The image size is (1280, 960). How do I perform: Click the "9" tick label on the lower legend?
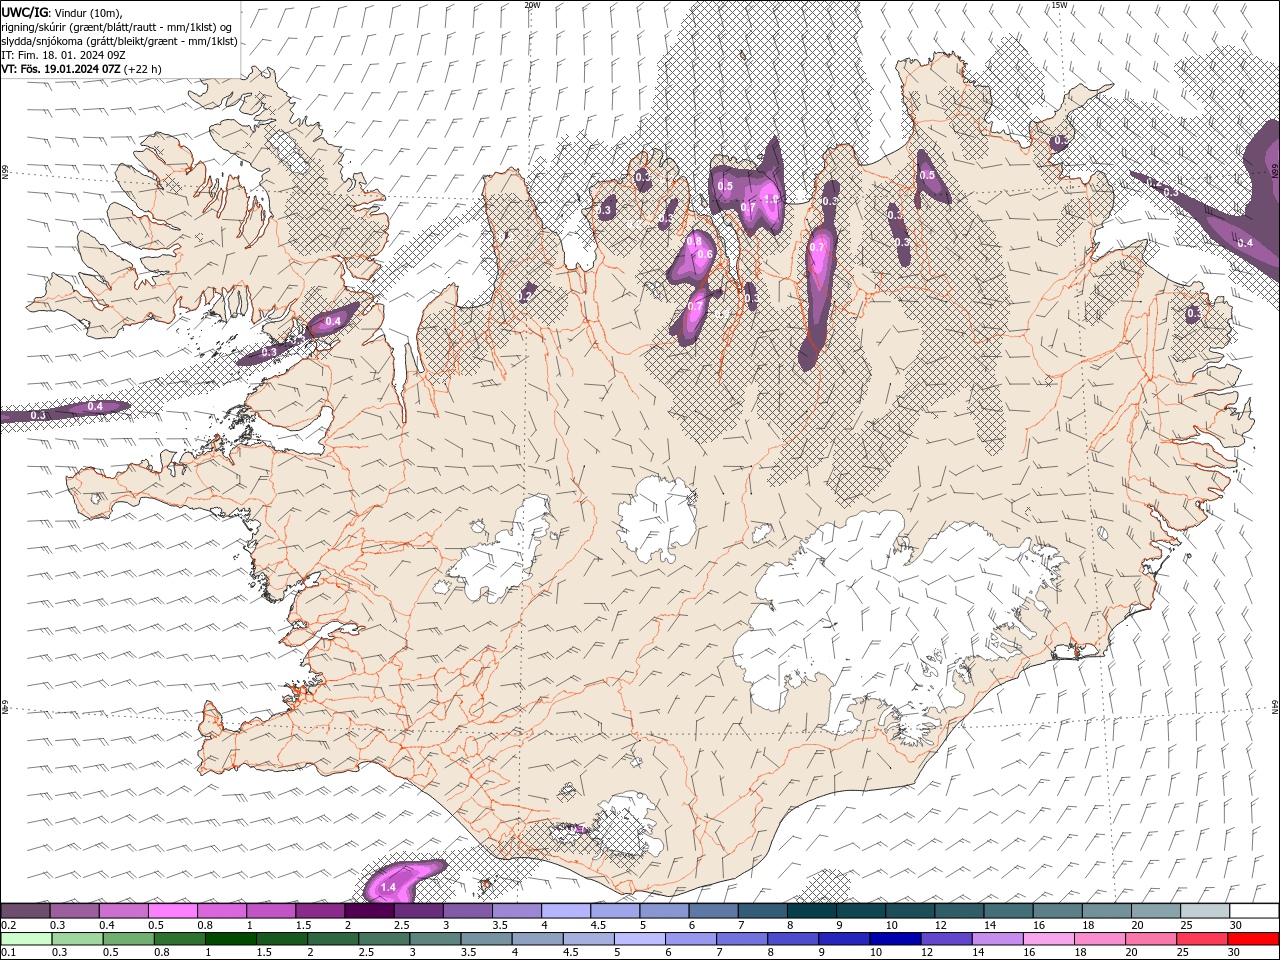click(822, 953)
